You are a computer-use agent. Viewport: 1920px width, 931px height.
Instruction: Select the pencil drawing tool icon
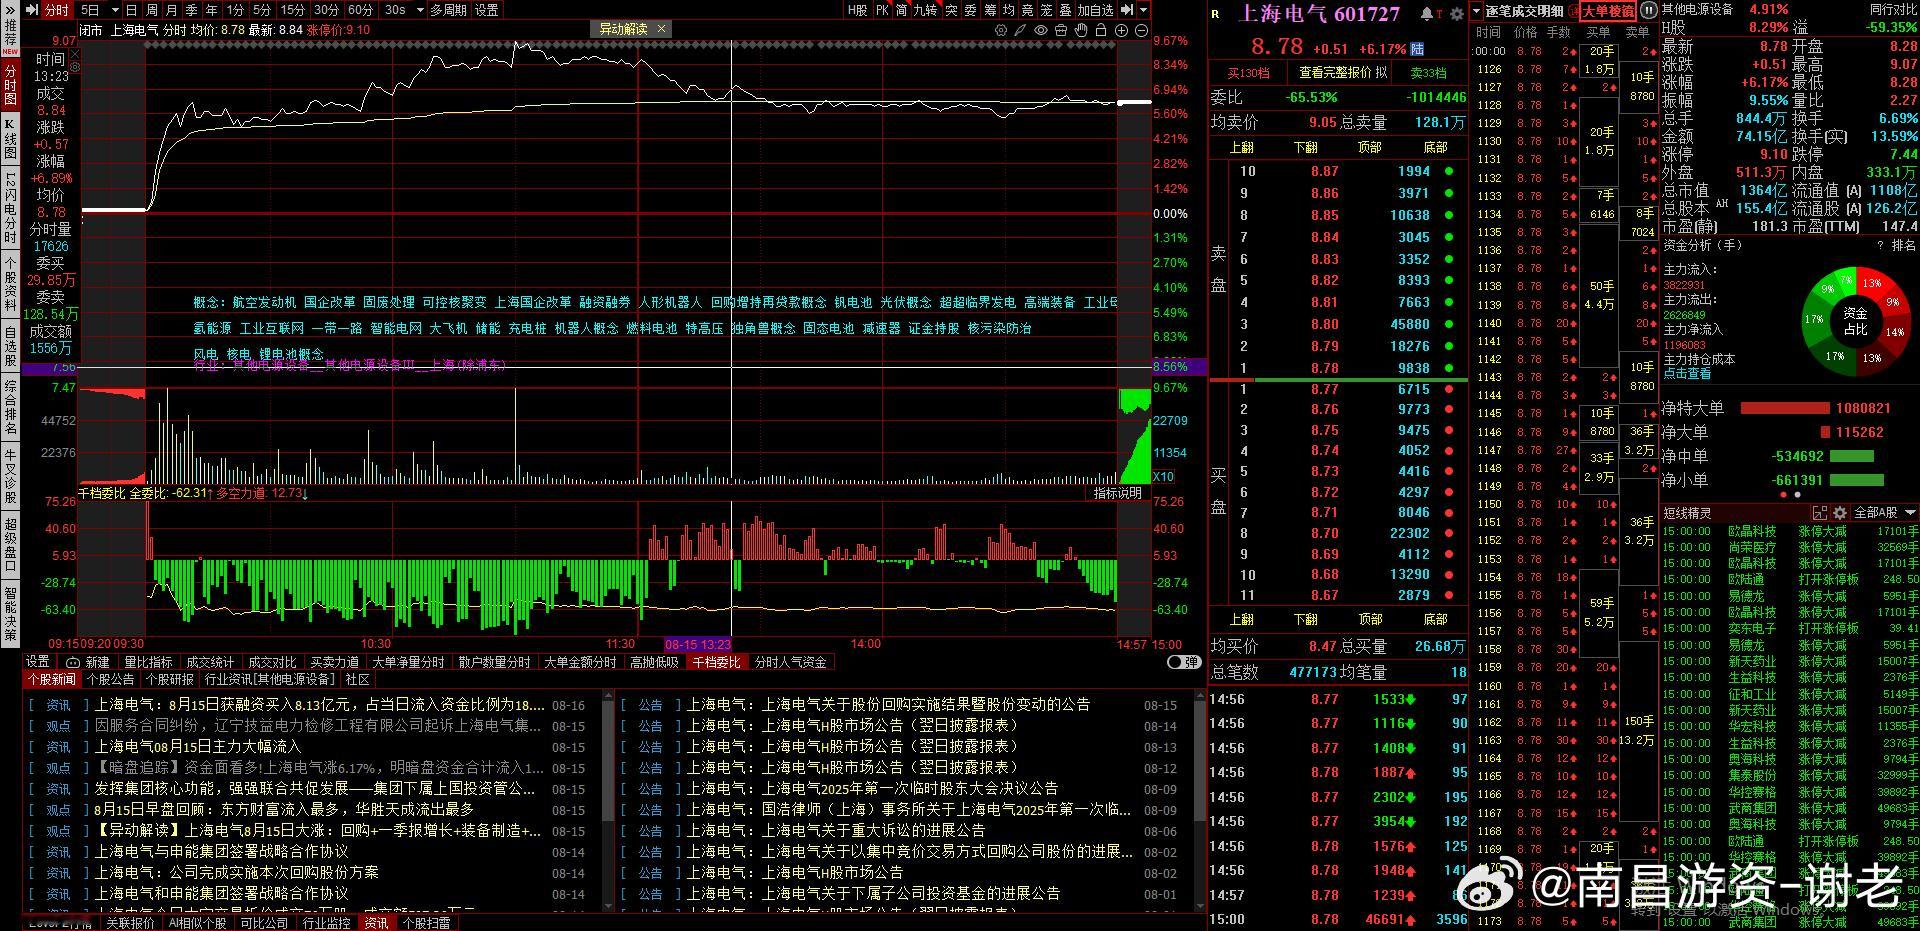1020,30
